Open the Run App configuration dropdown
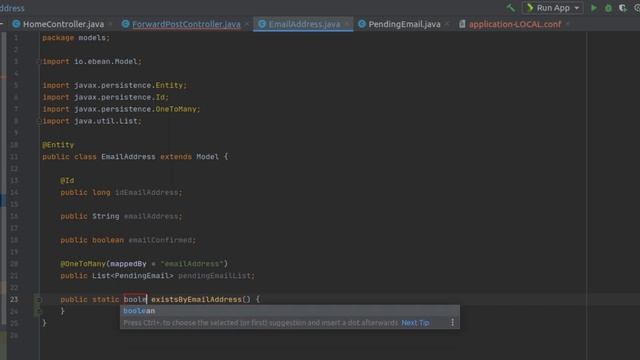 pyautogui.click(x=553, y=8)
